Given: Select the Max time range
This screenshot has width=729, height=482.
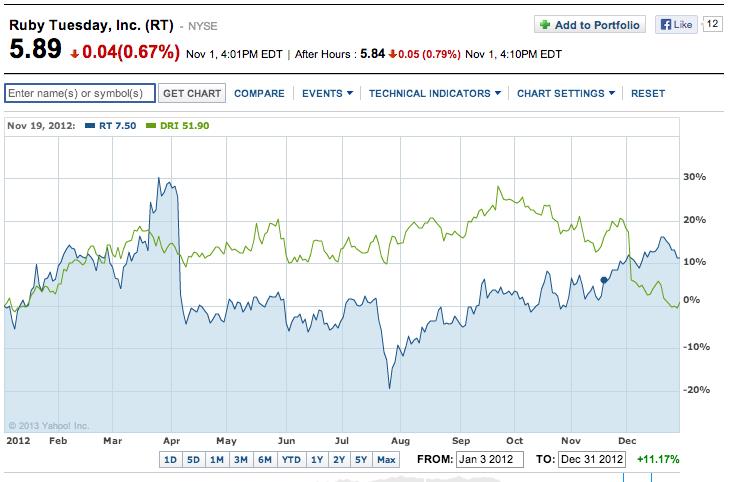Looking at the screenshot, I should pyautogui.click(x=386, y=460).
